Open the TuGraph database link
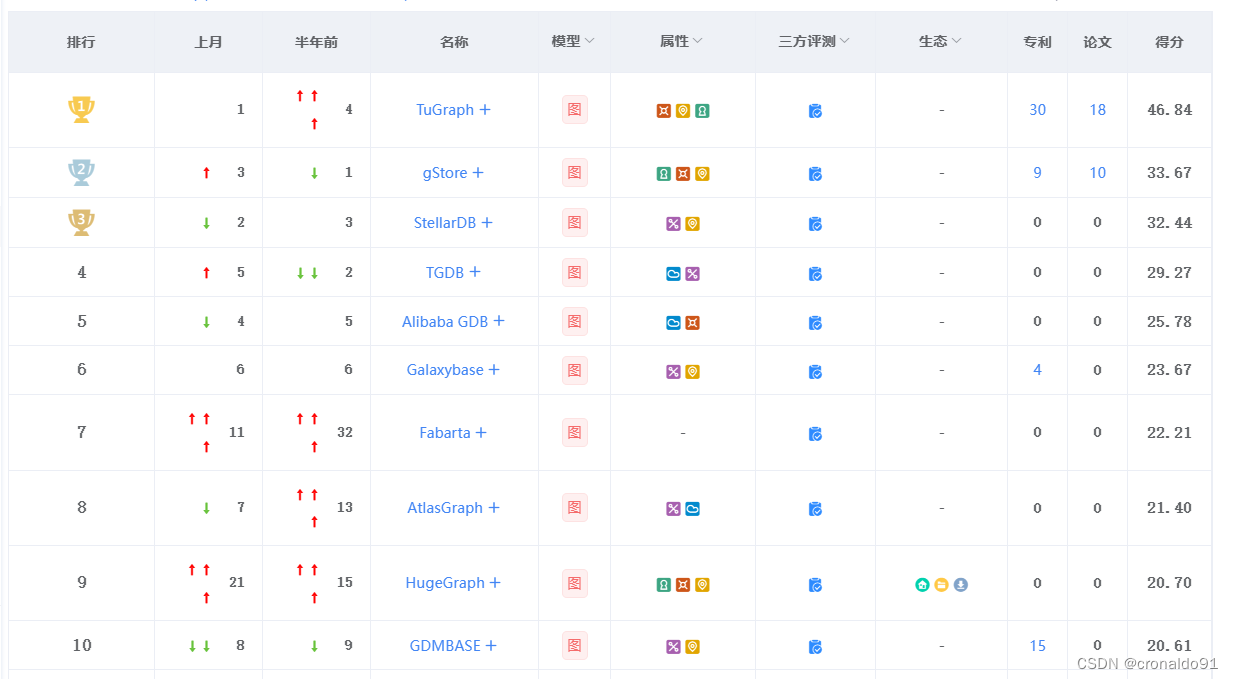The image size is (1233, 679). tap(445, 110)
